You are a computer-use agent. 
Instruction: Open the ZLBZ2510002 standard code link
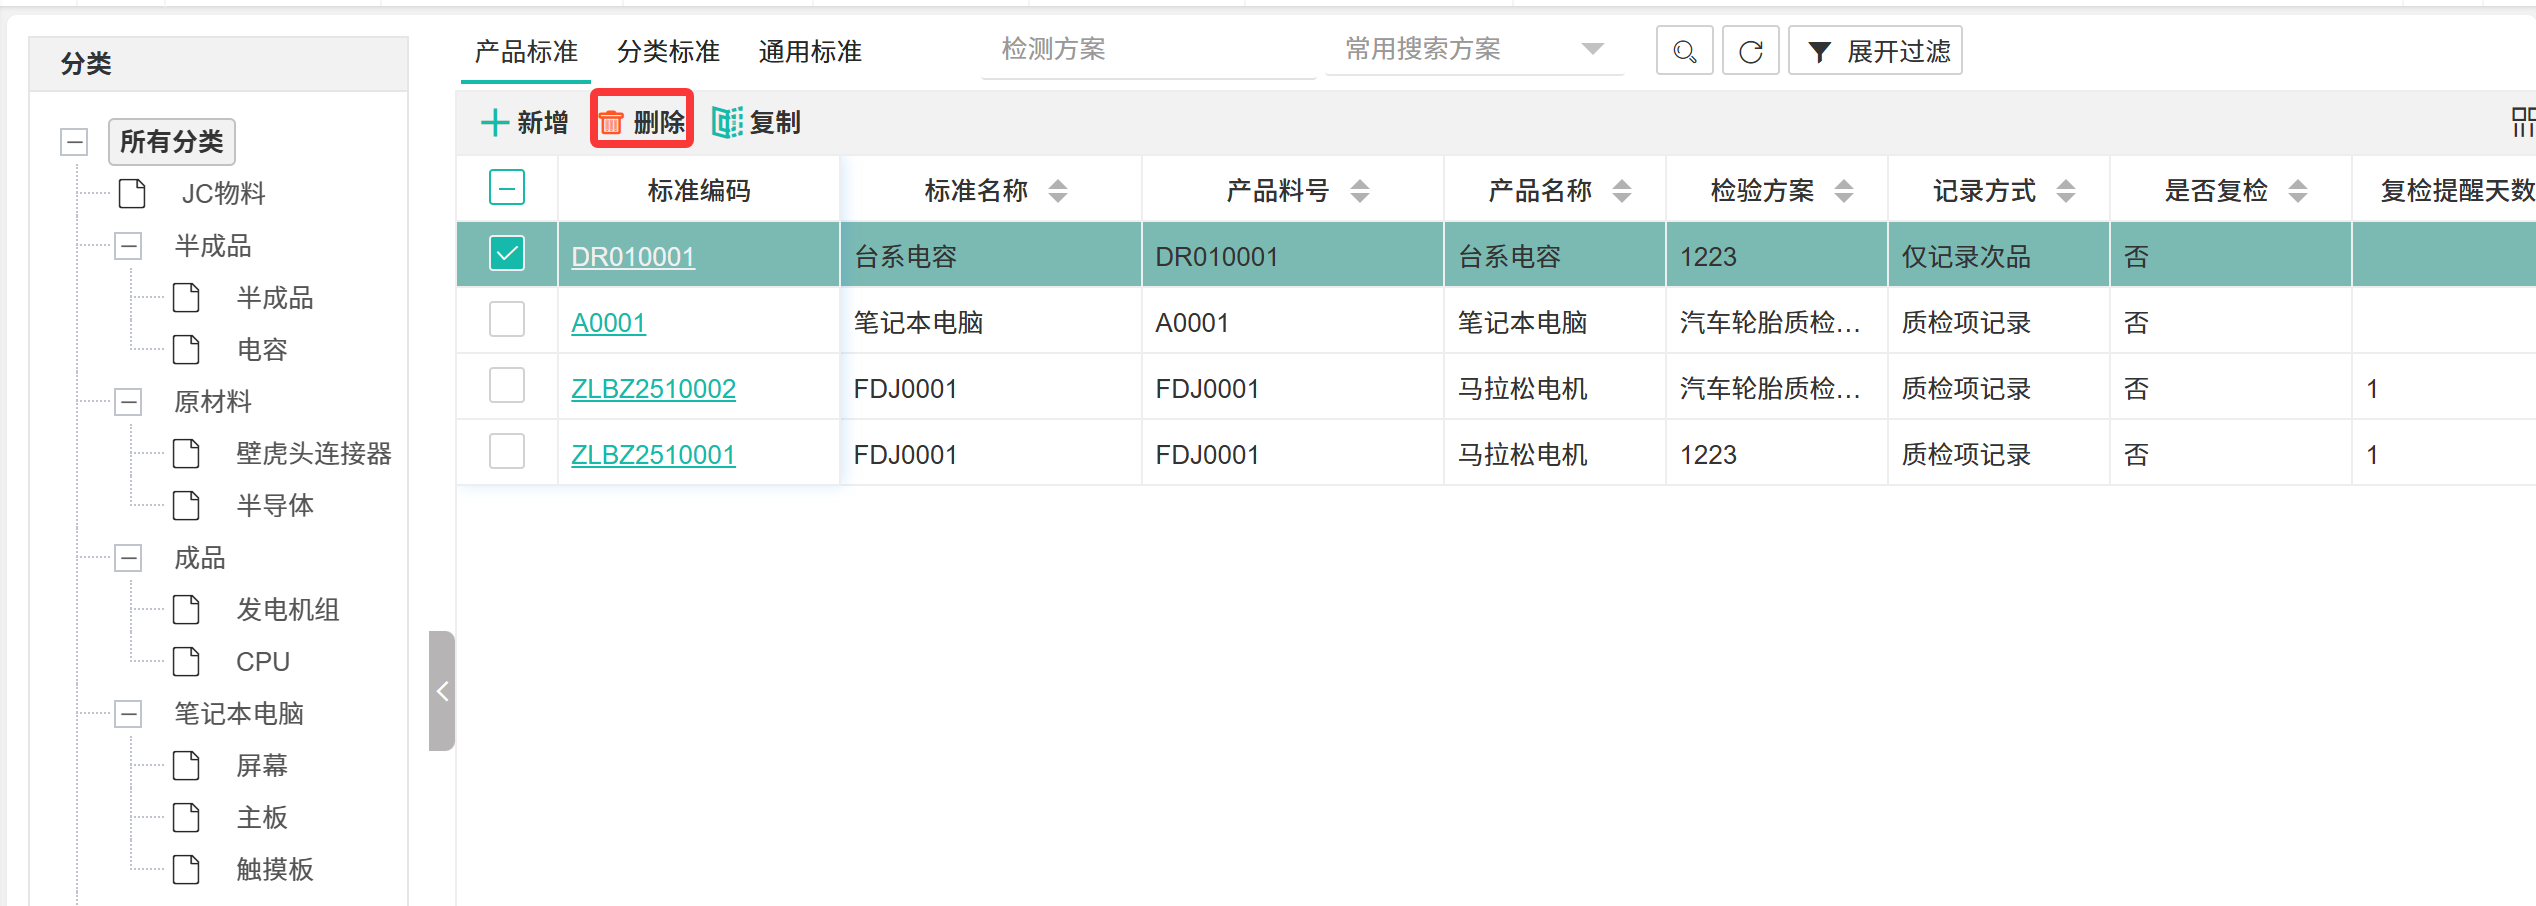point(653,389)
